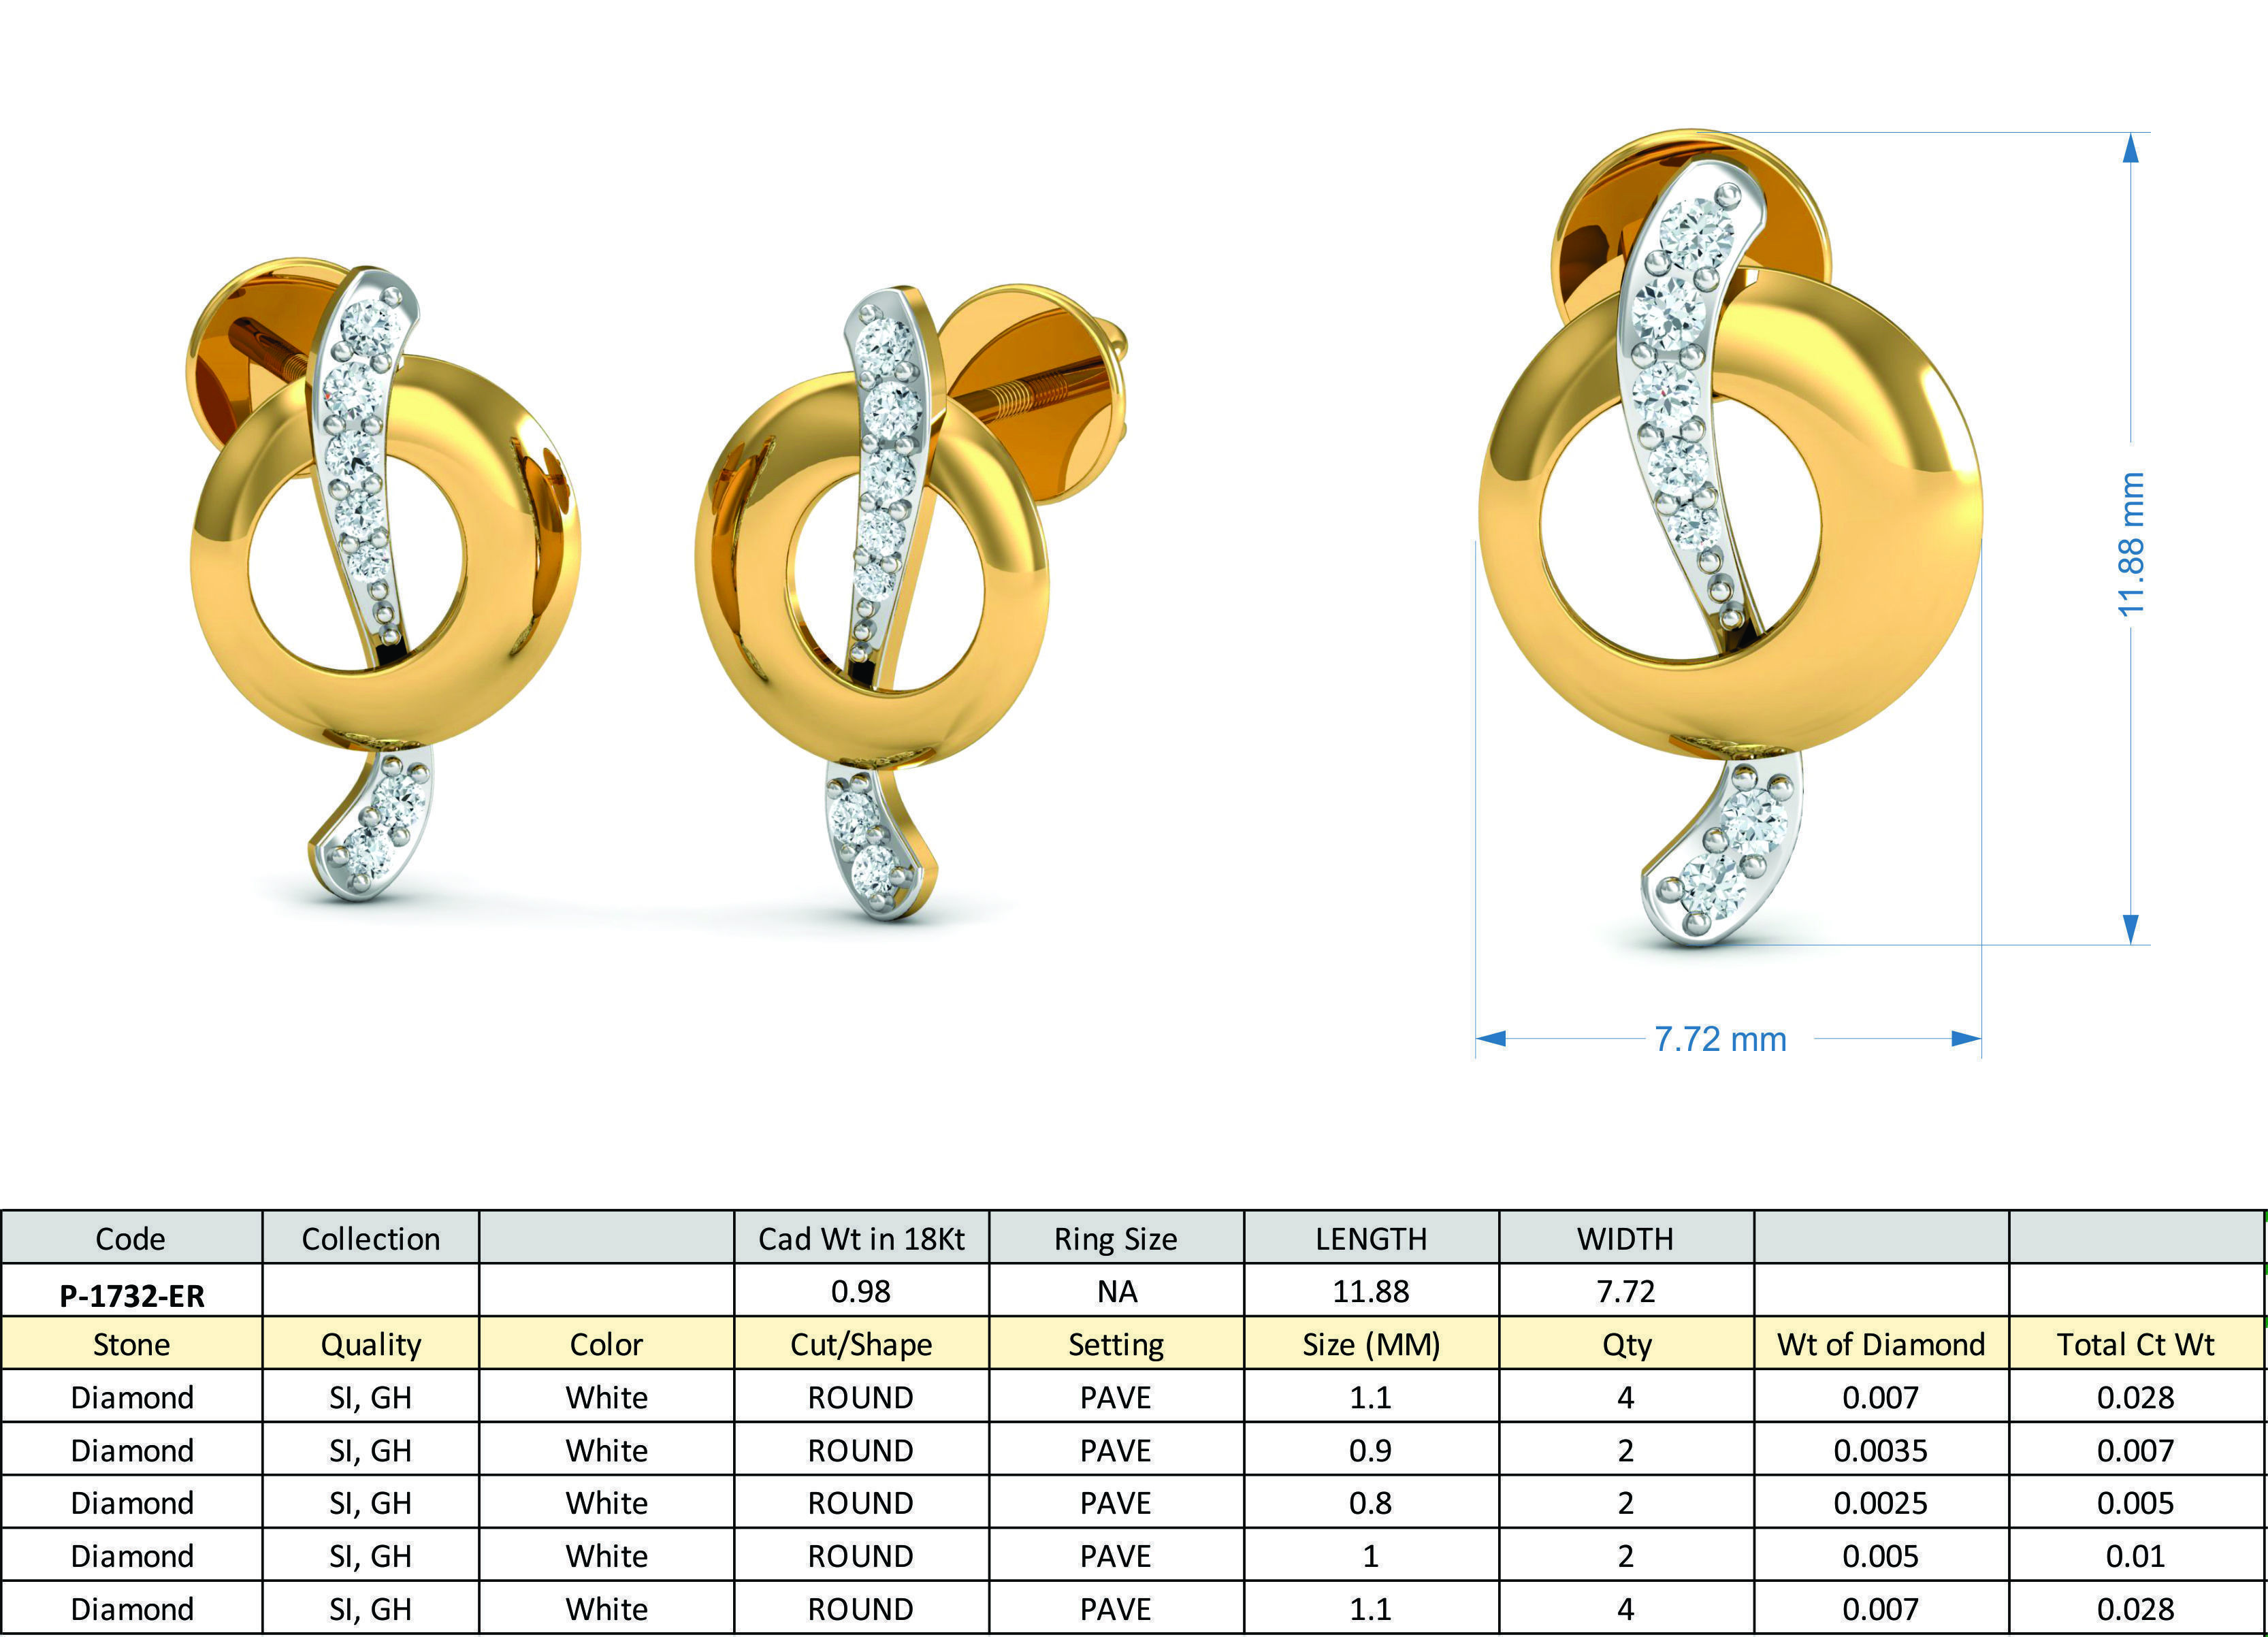The height and width of the screenshot is (1637, 2268).
Task: Select the Stone column header
Action: [132, 1344]
